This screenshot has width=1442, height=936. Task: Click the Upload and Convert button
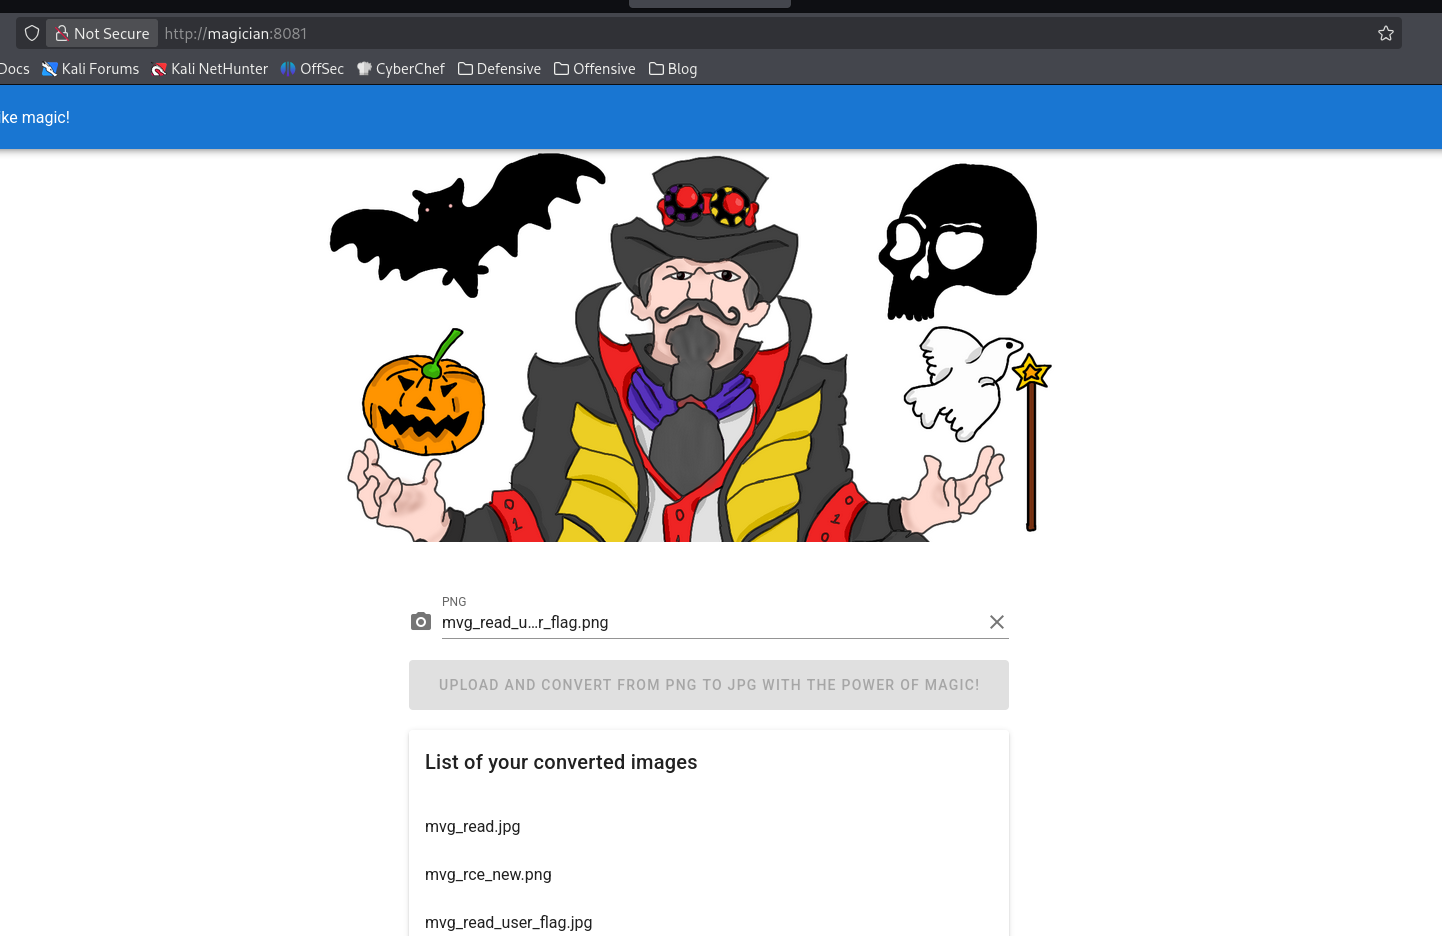[708, 685]
